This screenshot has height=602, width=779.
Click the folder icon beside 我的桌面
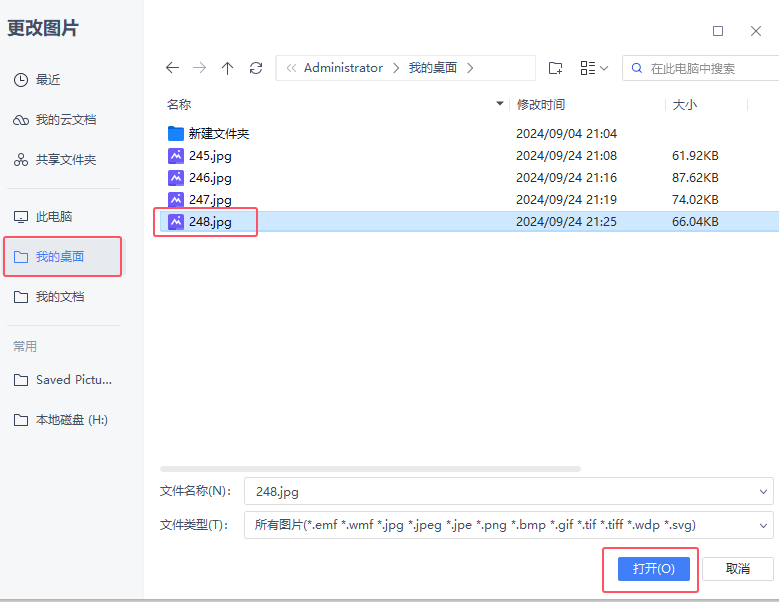21,257
